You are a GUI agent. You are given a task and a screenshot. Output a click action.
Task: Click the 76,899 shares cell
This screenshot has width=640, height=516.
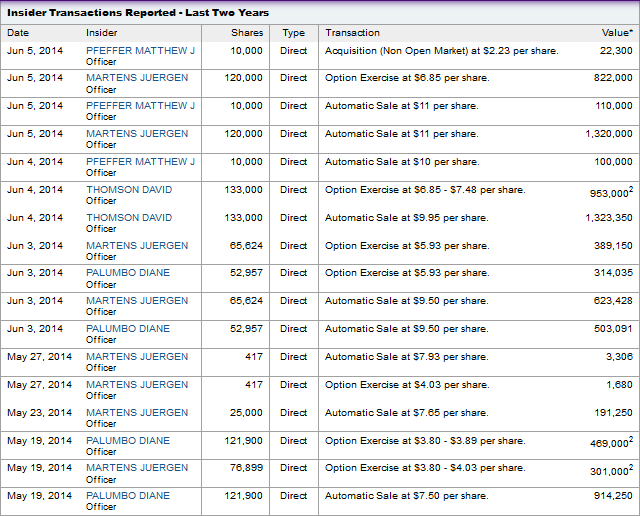click(246, 468)
